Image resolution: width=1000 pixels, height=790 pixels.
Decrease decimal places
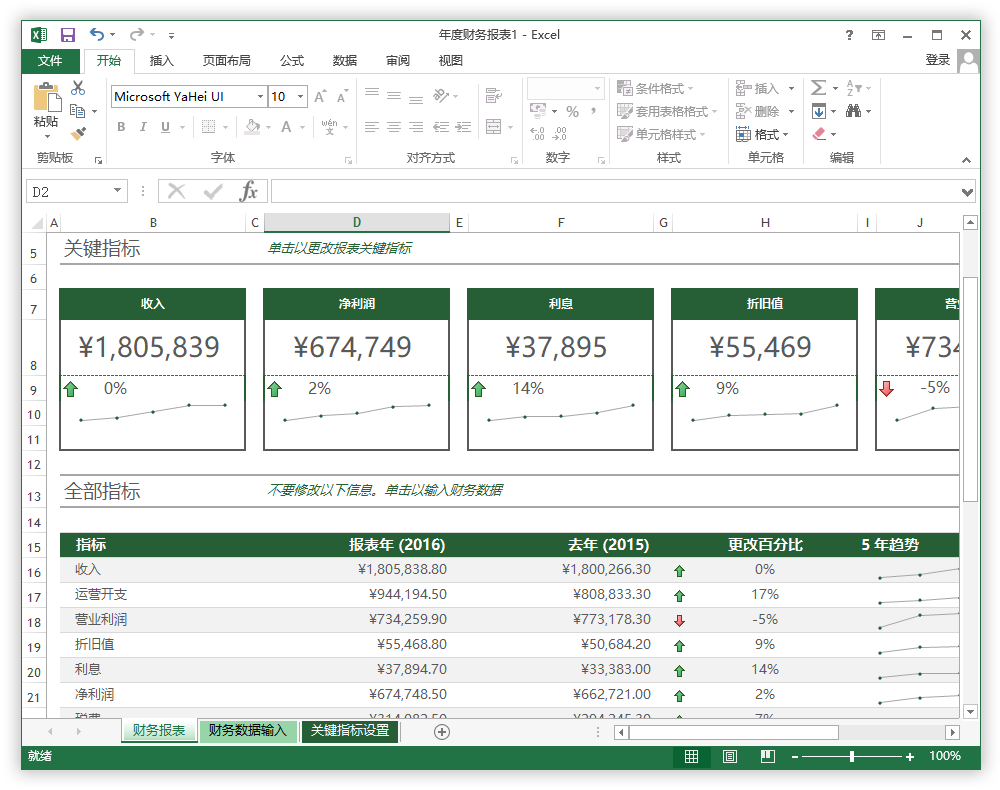pyautogui.click(x=559, y=134)
